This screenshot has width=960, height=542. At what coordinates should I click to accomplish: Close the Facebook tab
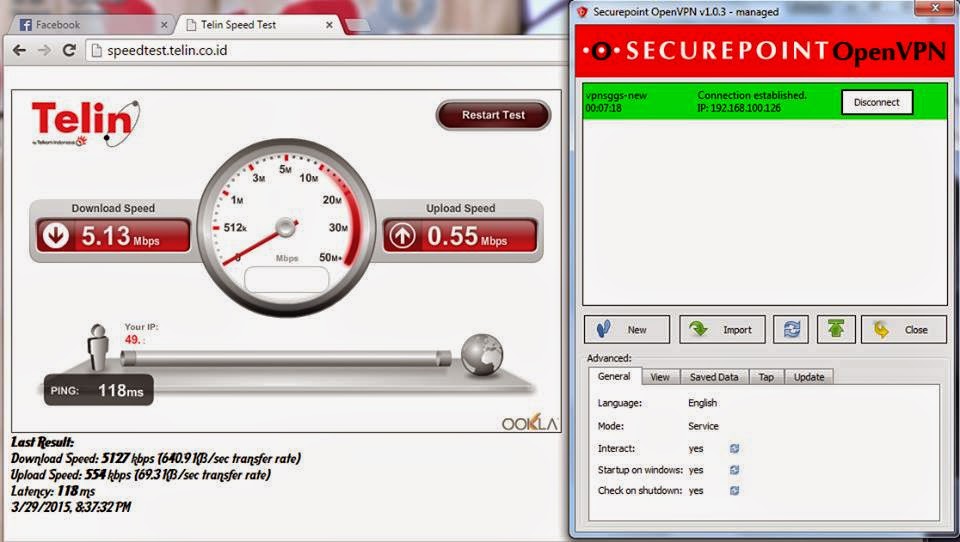tap(164, 25)
